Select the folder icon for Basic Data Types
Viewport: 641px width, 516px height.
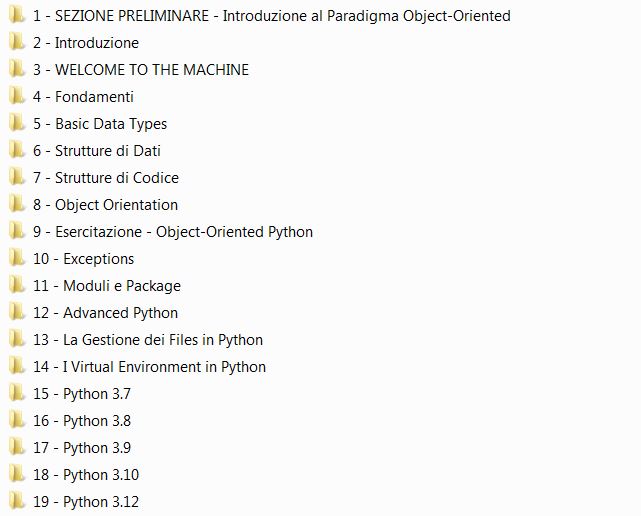coord(16,123)
